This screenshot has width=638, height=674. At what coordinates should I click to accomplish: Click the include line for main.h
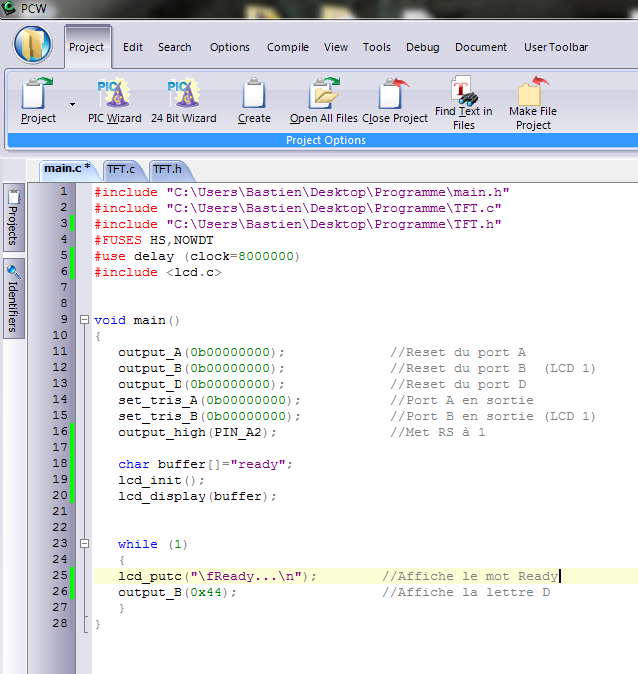tap(302, 192)
